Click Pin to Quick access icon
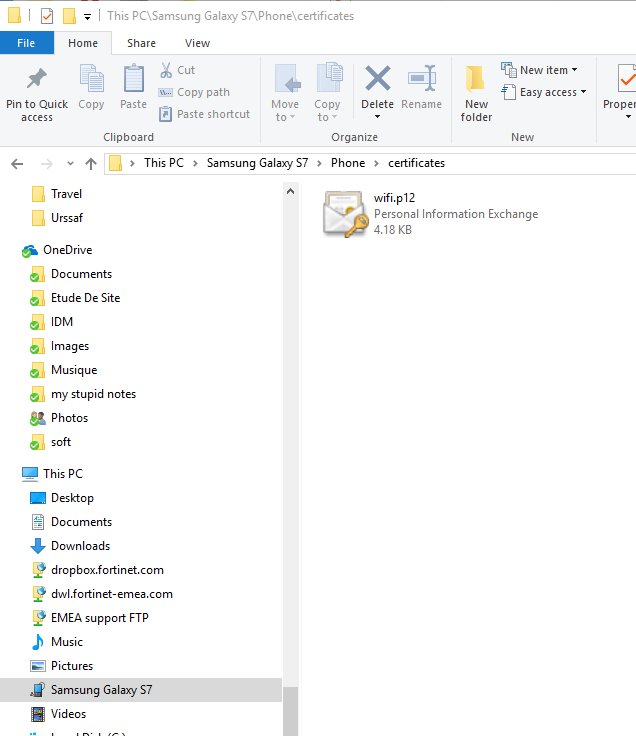This screenshot has height=736, width=636. (x=37, y=79)
